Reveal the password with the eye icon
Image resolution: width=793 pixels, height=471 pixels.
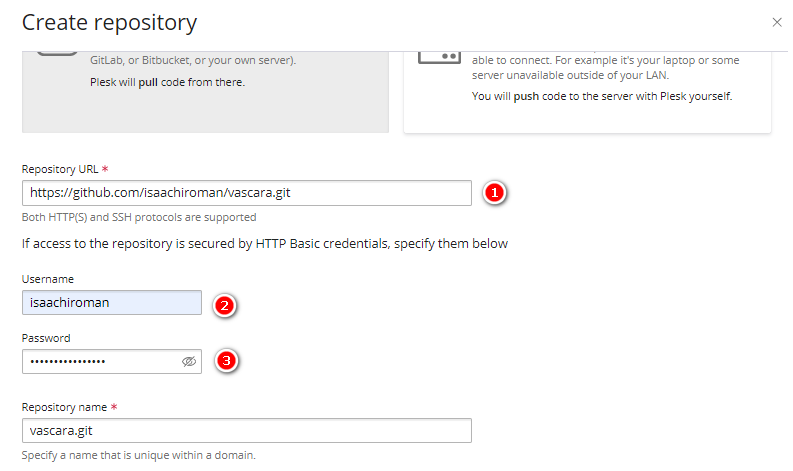(x=189, y=362)
